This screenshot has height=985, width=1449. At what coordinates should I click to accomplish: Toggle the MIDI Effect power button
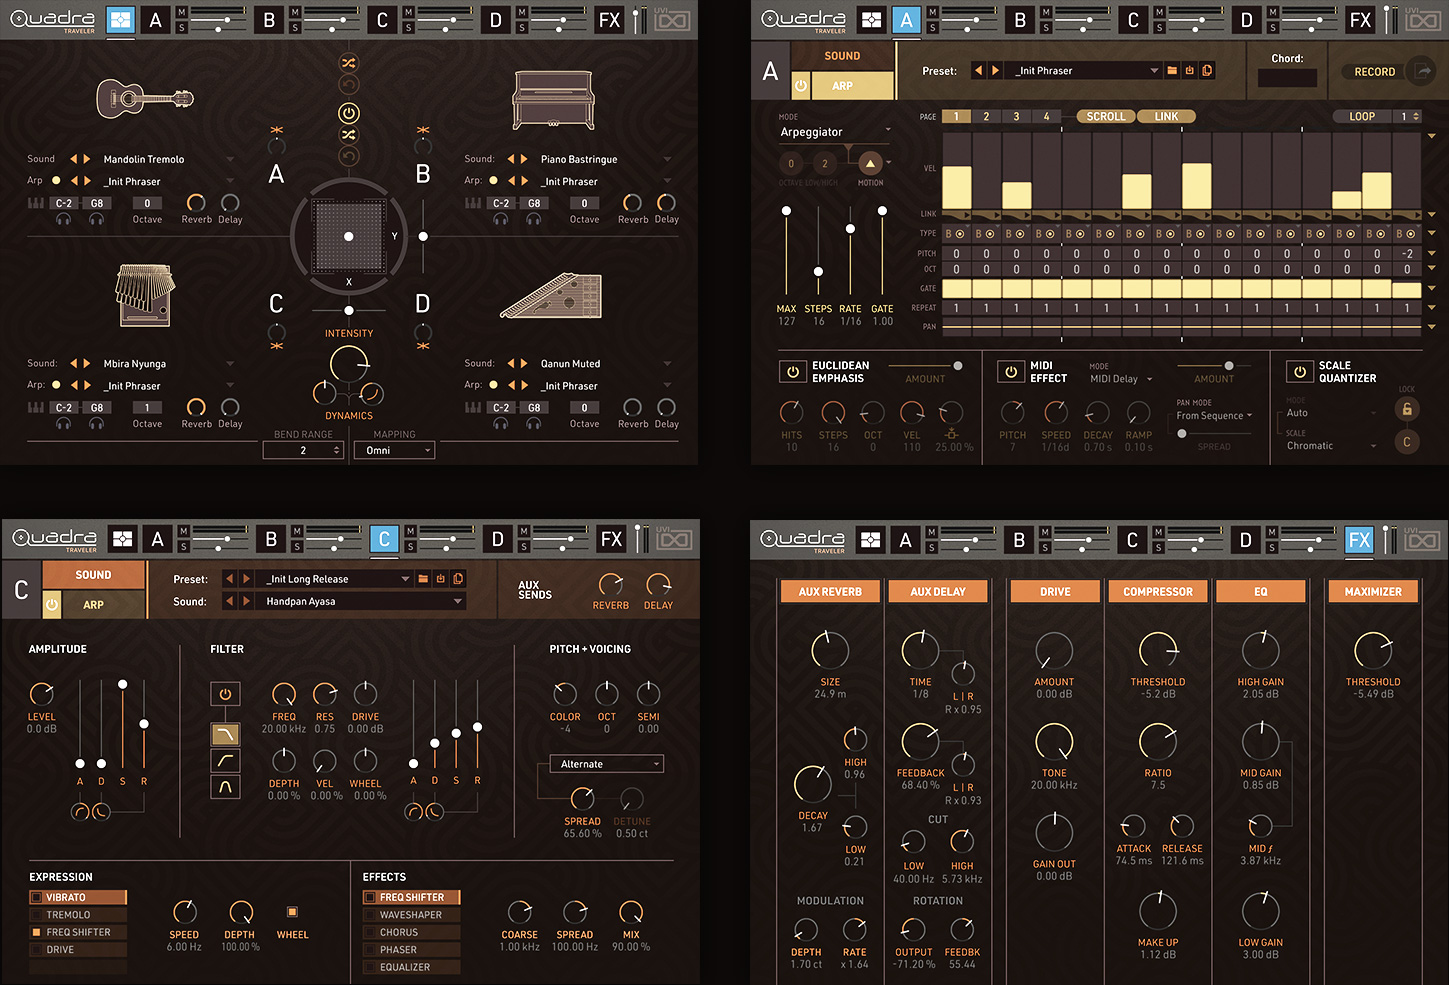coord(1011,372)
